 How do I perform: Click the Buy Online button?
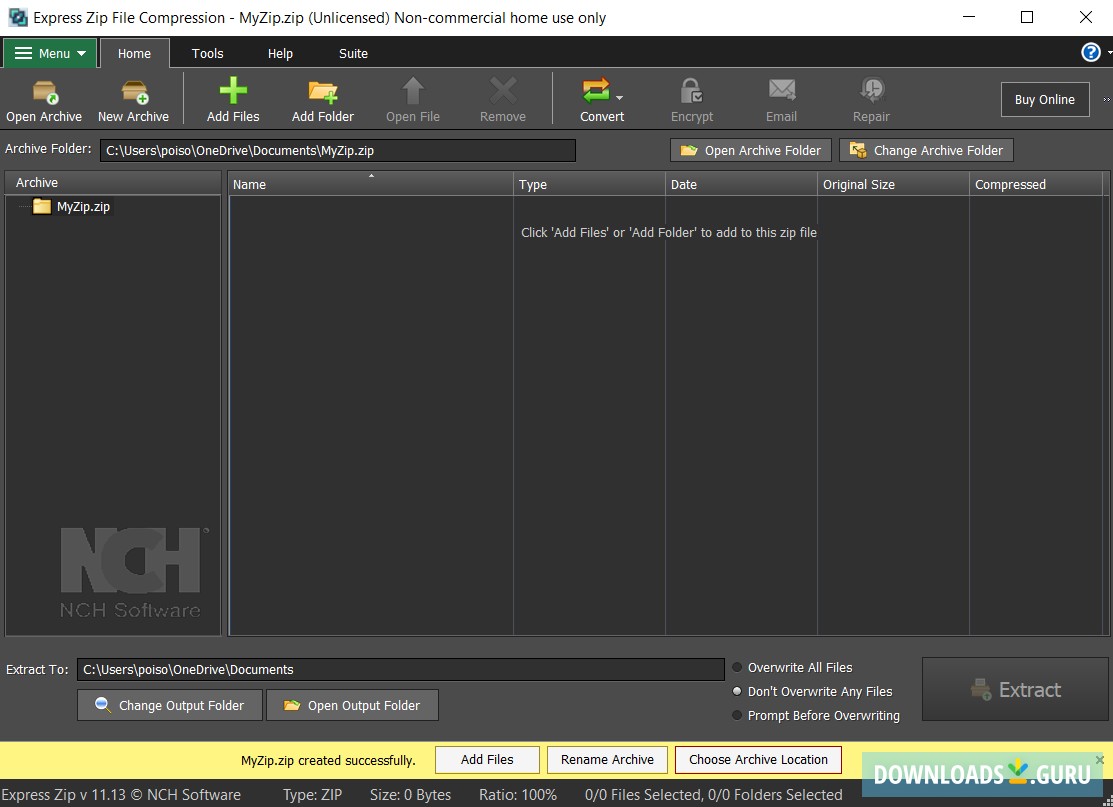coord(1045,99)
